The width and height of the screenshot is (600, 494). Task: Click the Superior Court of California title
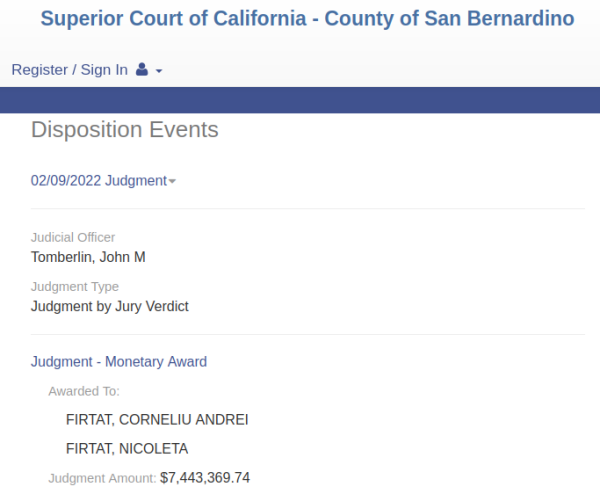pyautogui.click(x=307, y=18)
